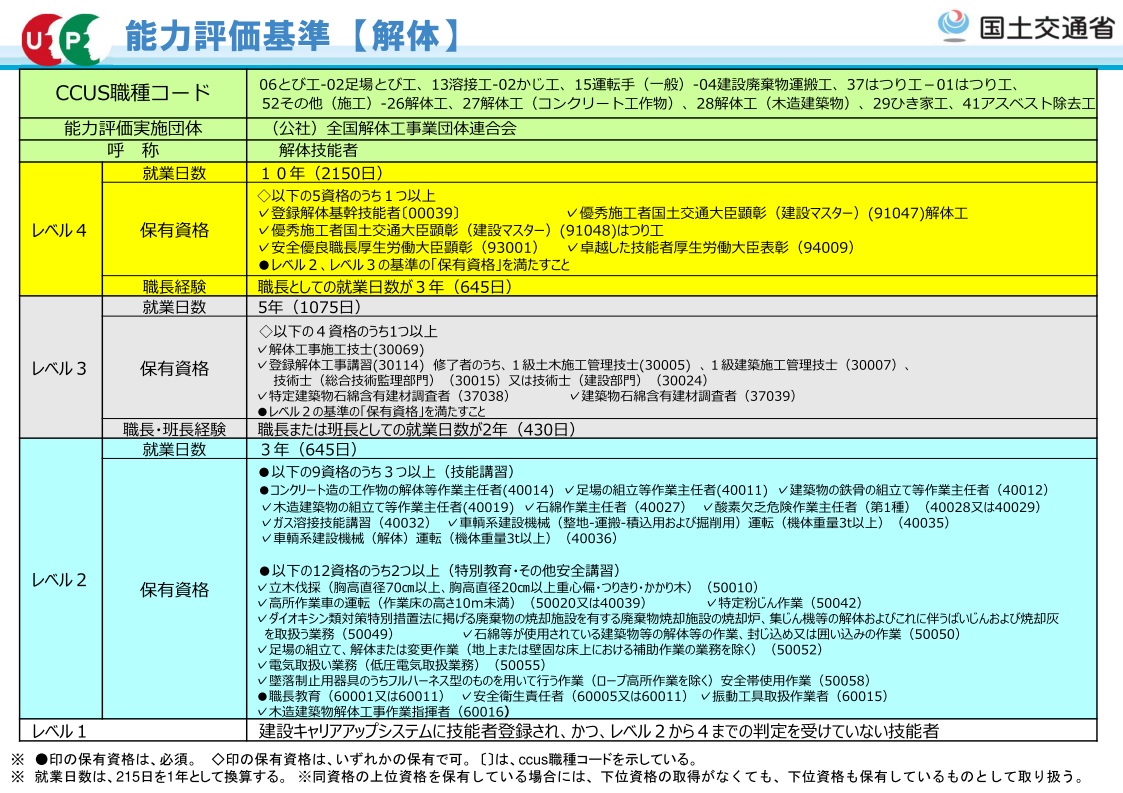Select ガス溶接技能講習（40032） entry
Image resolution: width=1123 pixels, height=793 pixels.
click(x=347, y=523)
